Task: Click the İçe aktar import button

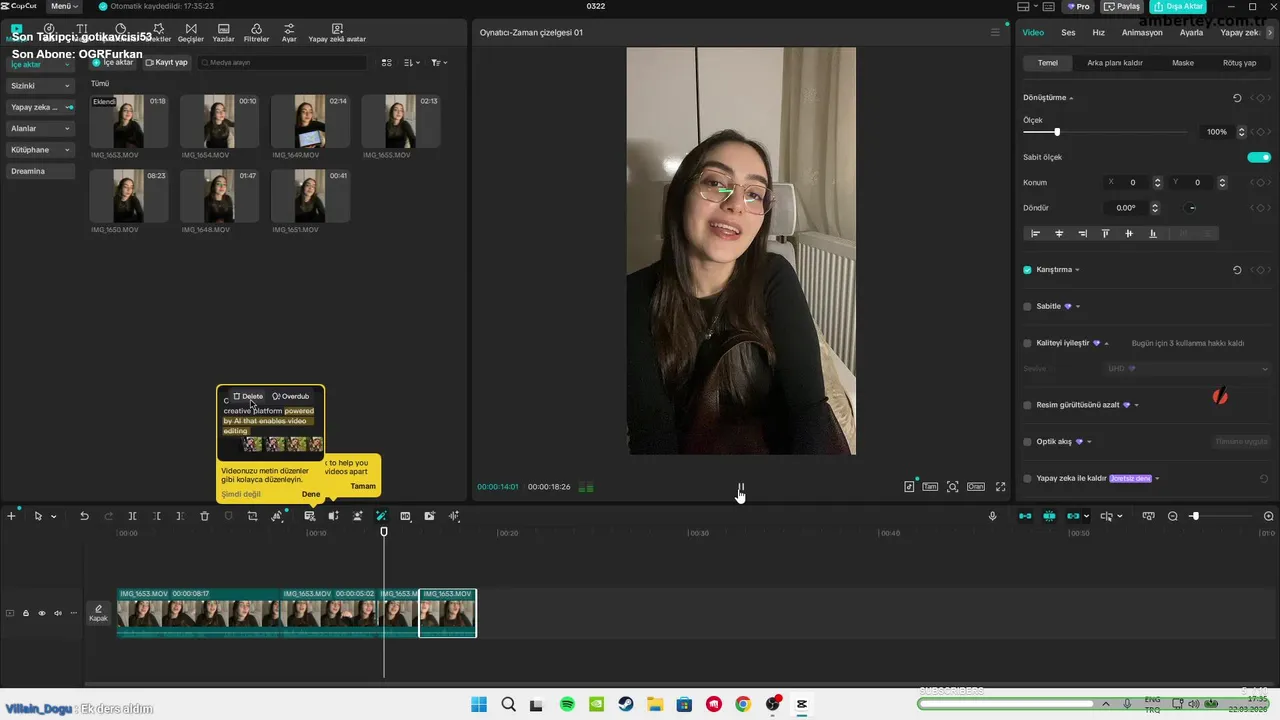Action: tap(112, 62)
